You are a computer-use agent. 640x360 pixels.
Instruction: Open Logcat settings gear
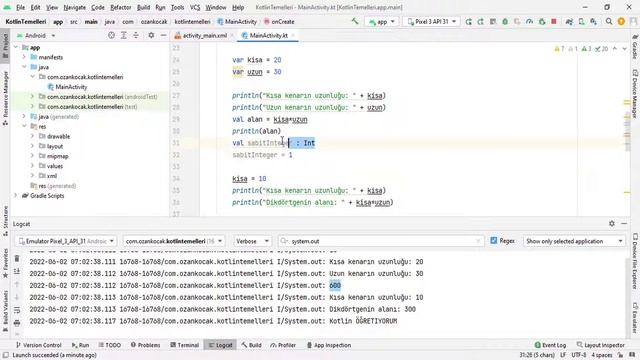tap(611, 224)
